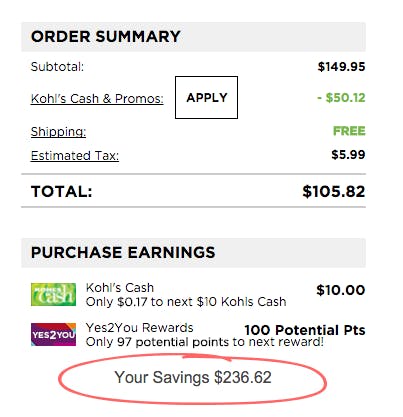Click 'Only 97 potential points to next reward'
This screenshot has height=417, width=403.
pos(205,342)
